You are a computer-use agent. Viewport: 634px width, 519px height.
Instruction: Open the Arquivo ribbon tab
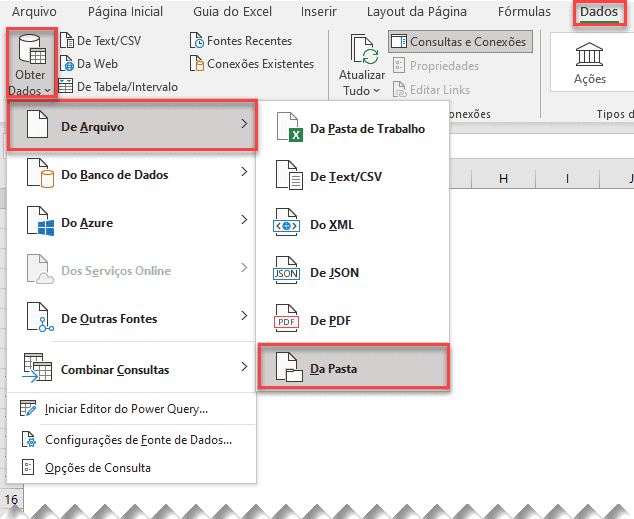[x=34, y=12]
